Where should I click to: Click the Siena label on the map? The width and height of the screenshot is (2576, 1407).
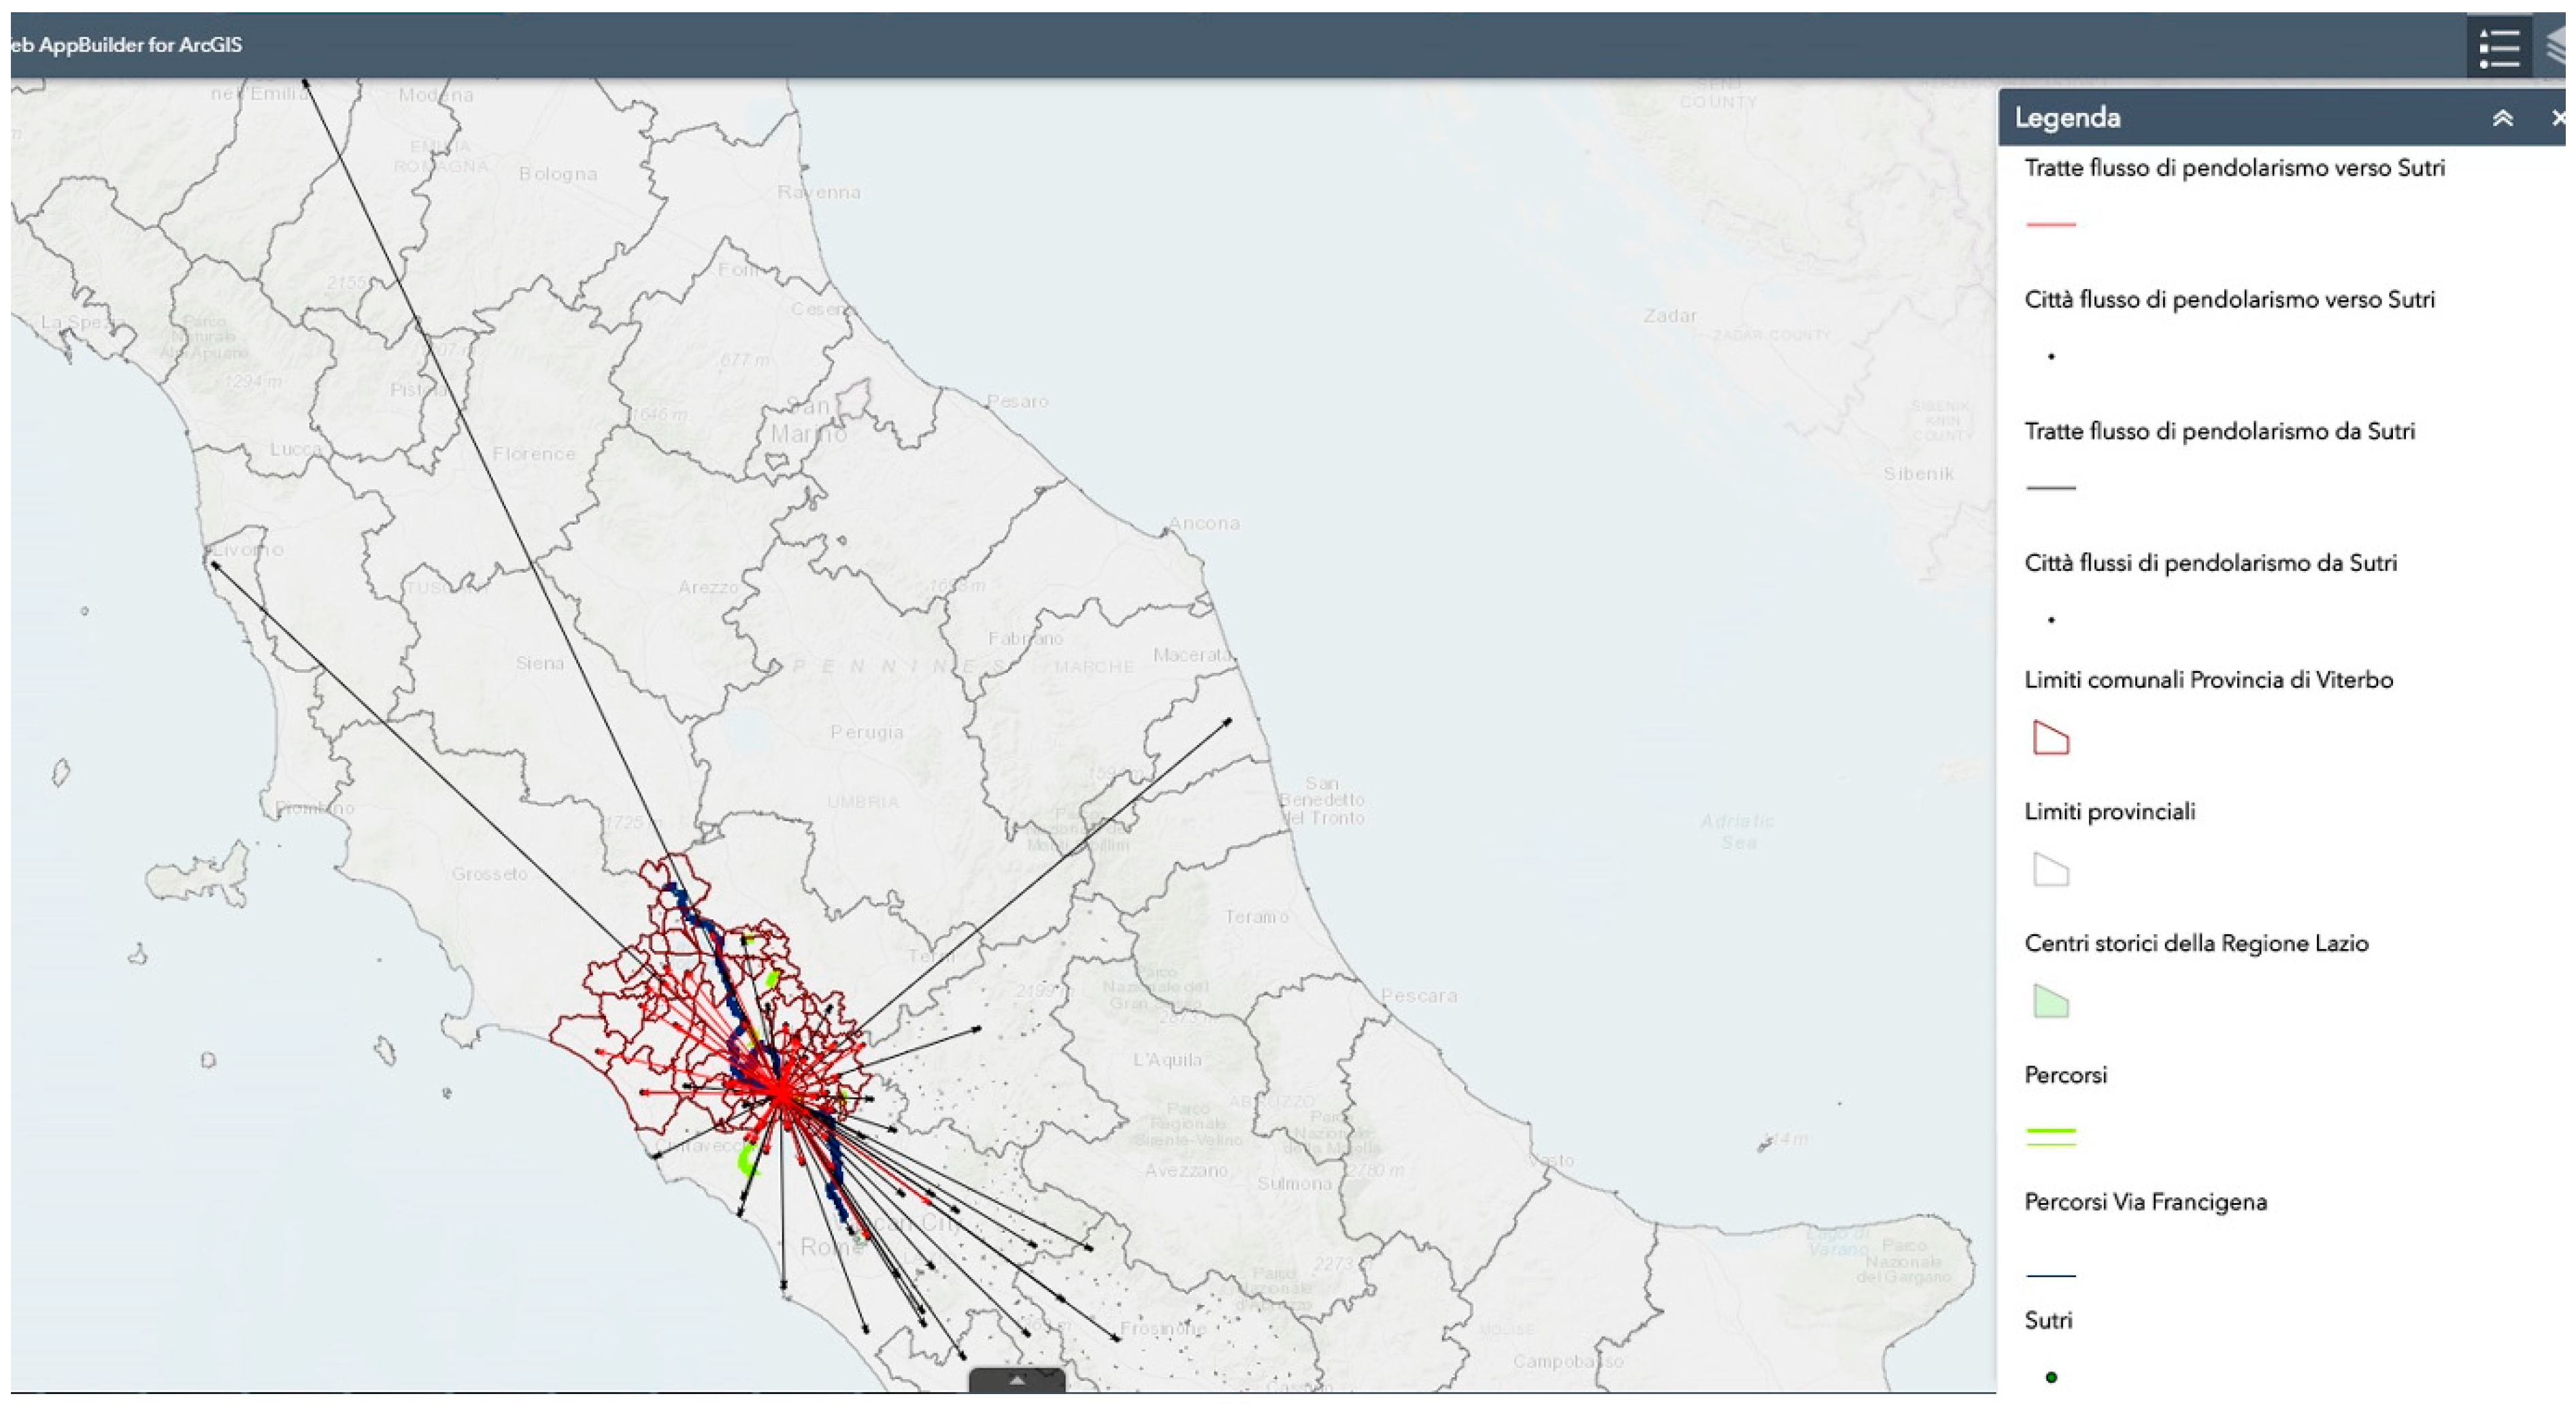[539, 663]
